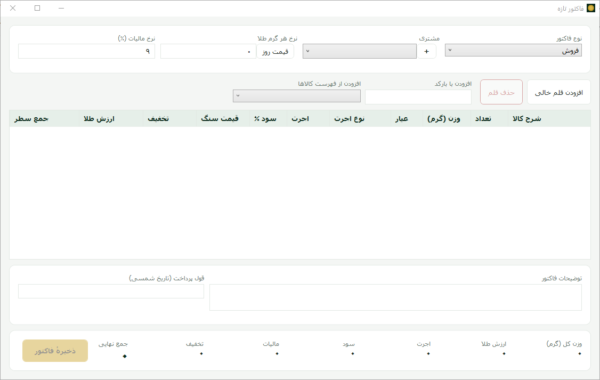Click the app icon in the title bar
This screenshot has width=600, height=380.
[x=591, y=8]
